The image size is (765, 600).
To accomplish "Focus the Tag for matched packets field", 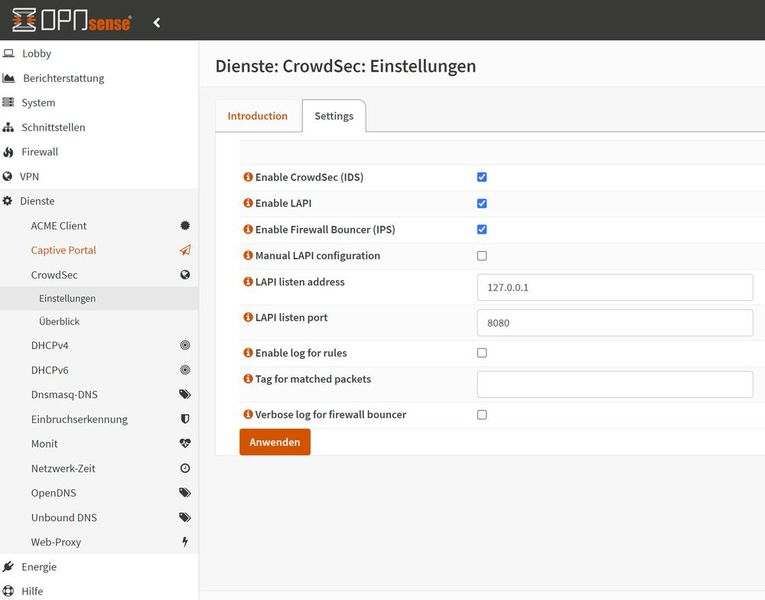I will click(x=615, y=384).
